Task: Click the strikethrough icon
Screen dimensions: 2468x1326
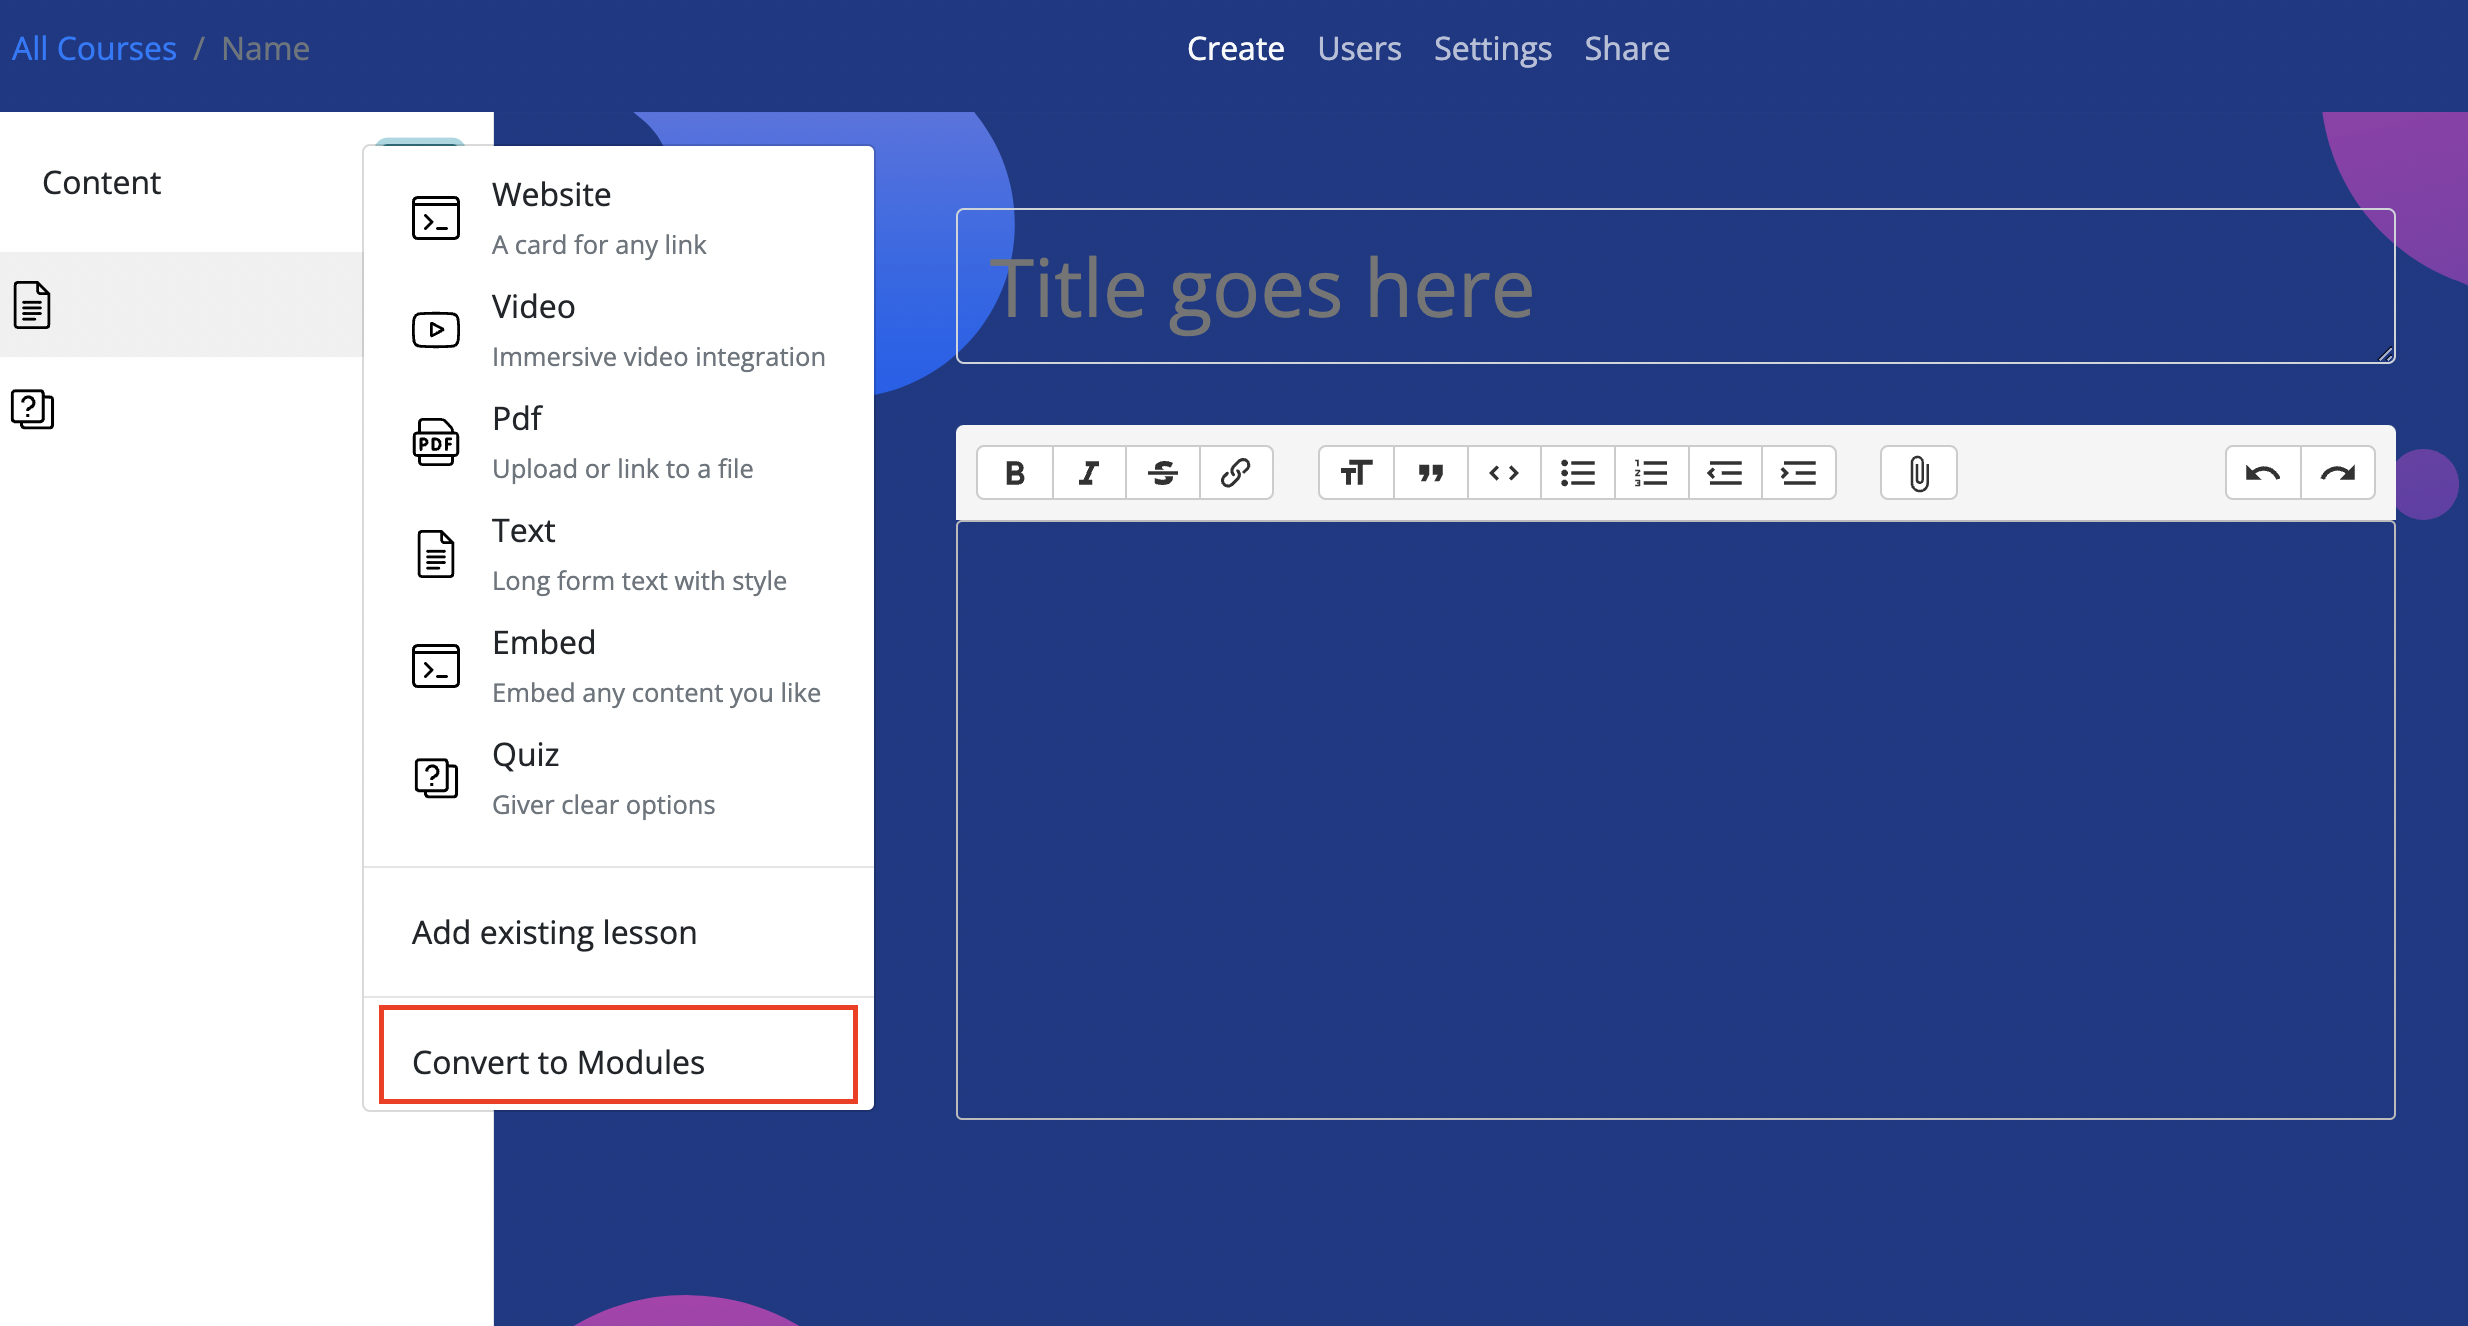Action: 1162,473
